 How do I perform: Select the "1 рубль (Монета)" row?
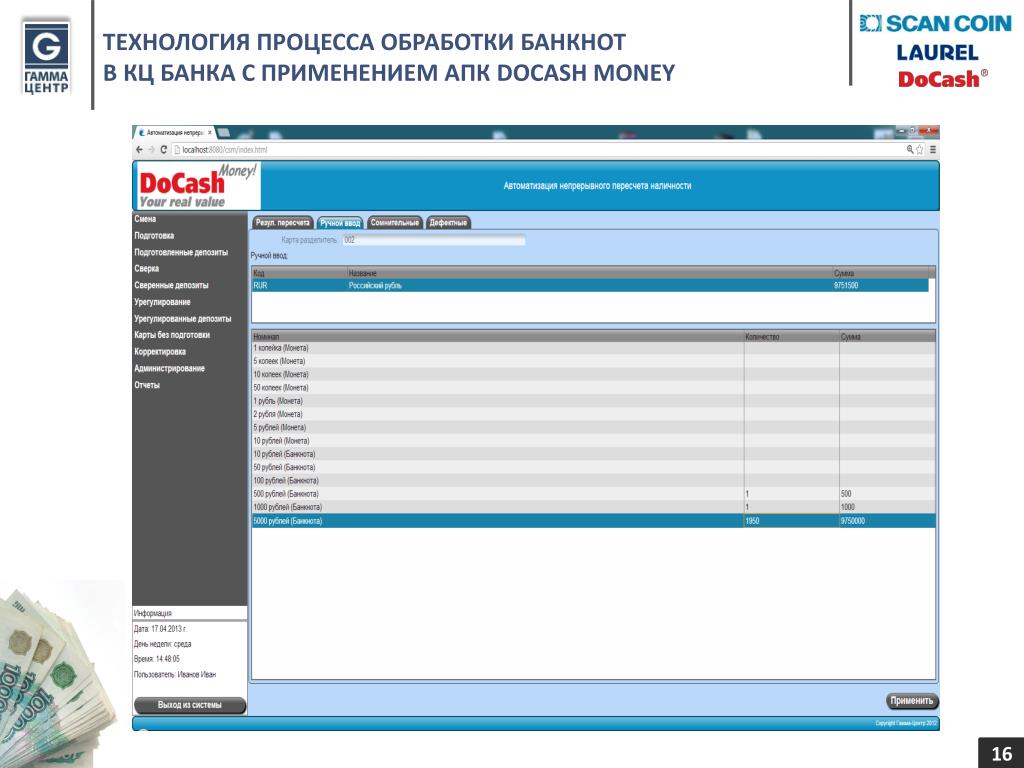coord(593,401)
